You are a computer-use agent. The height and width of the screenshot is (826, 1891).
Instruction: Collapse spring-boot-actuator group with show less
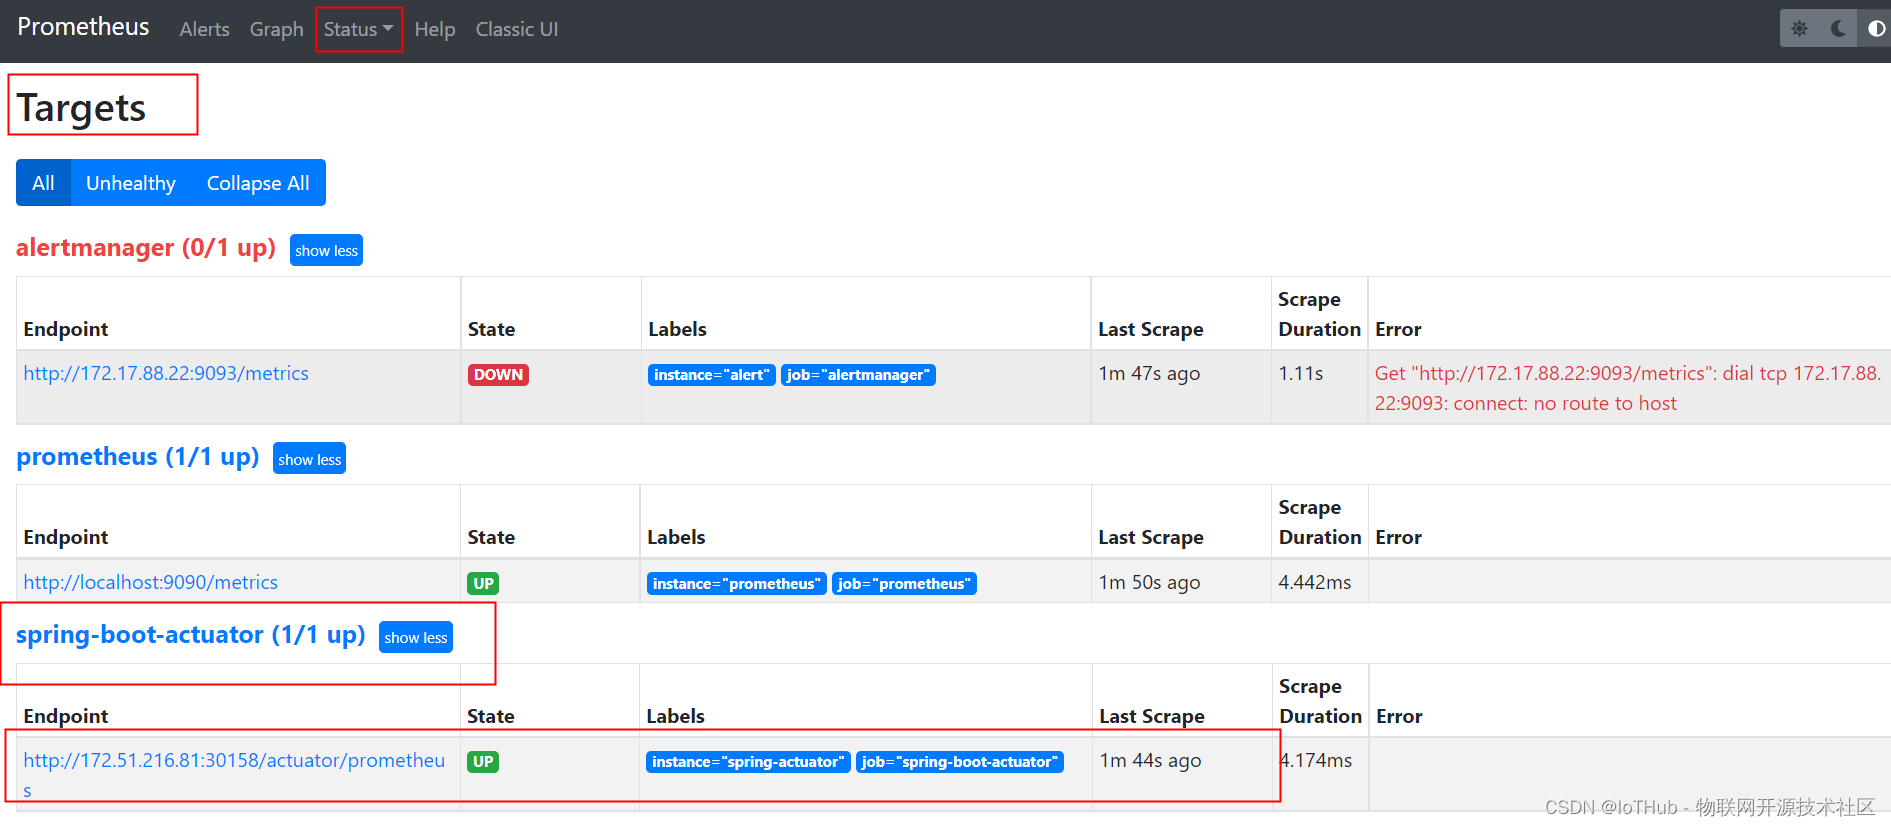click(416, 637)
